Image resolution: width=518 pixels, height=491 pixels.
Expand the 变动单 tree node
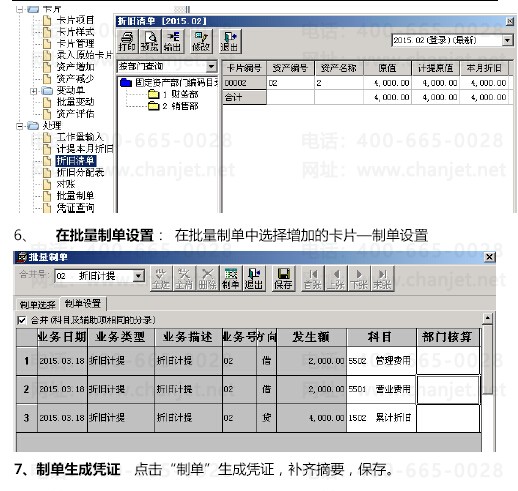[x=34, y=91]
